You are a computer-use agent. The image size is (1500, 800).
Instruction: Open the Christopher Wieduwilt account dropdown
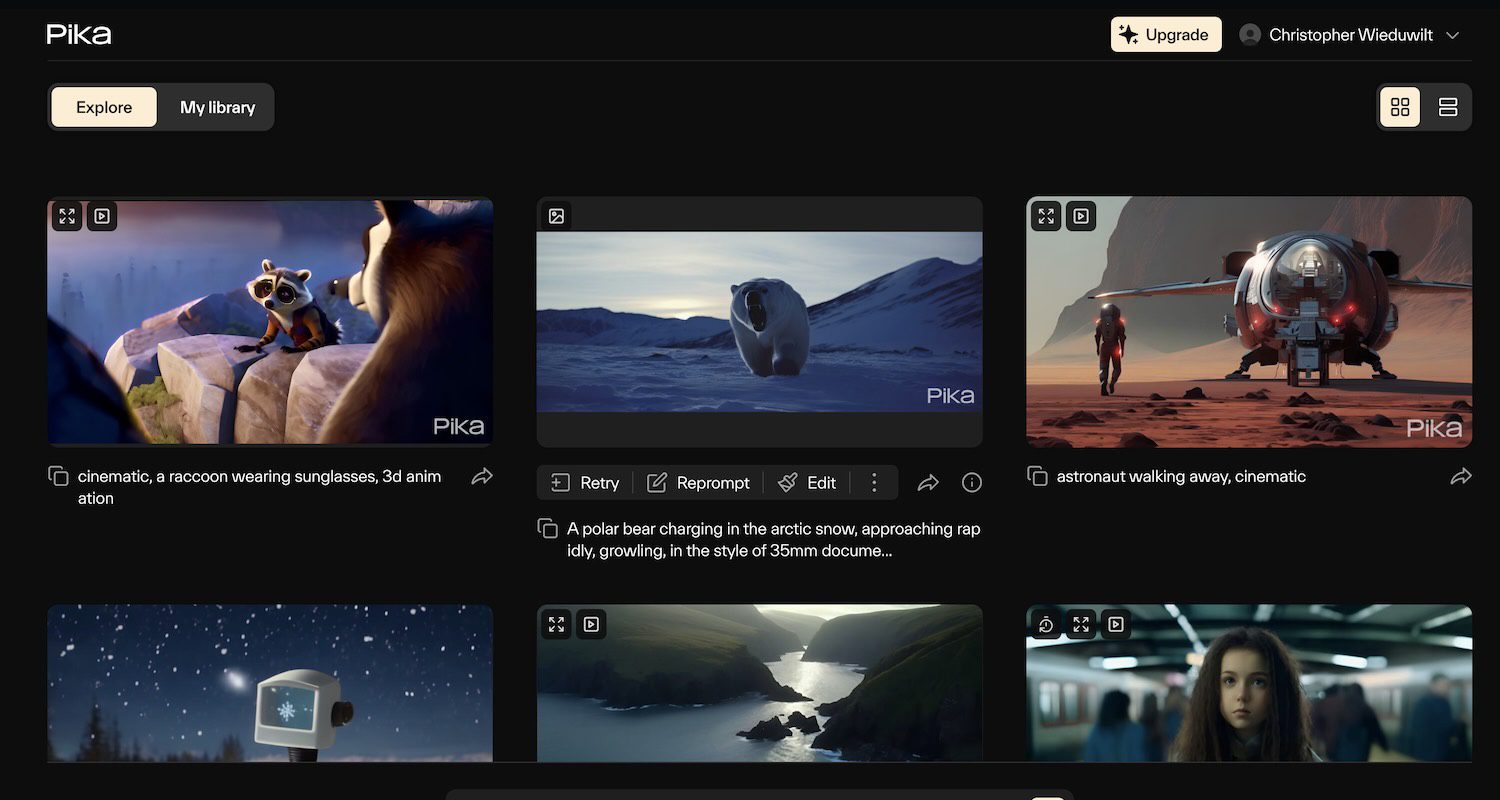point(1350,35)
